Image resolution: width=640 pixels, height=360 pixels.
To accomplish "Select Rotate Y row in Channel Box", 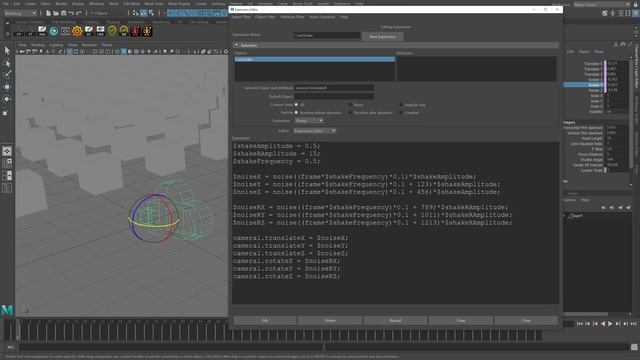I will point(584,85).
